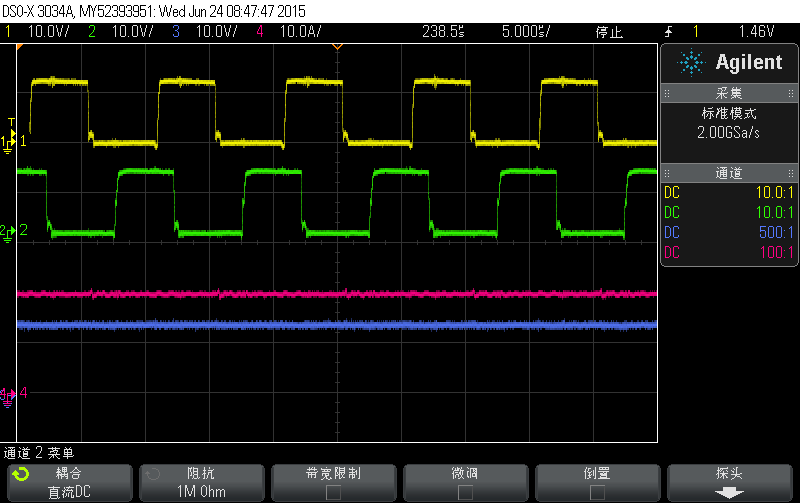This screenshot has height=503, width=800.
Task: Click channel 4 ground level marker
Action: click(7, 396)
